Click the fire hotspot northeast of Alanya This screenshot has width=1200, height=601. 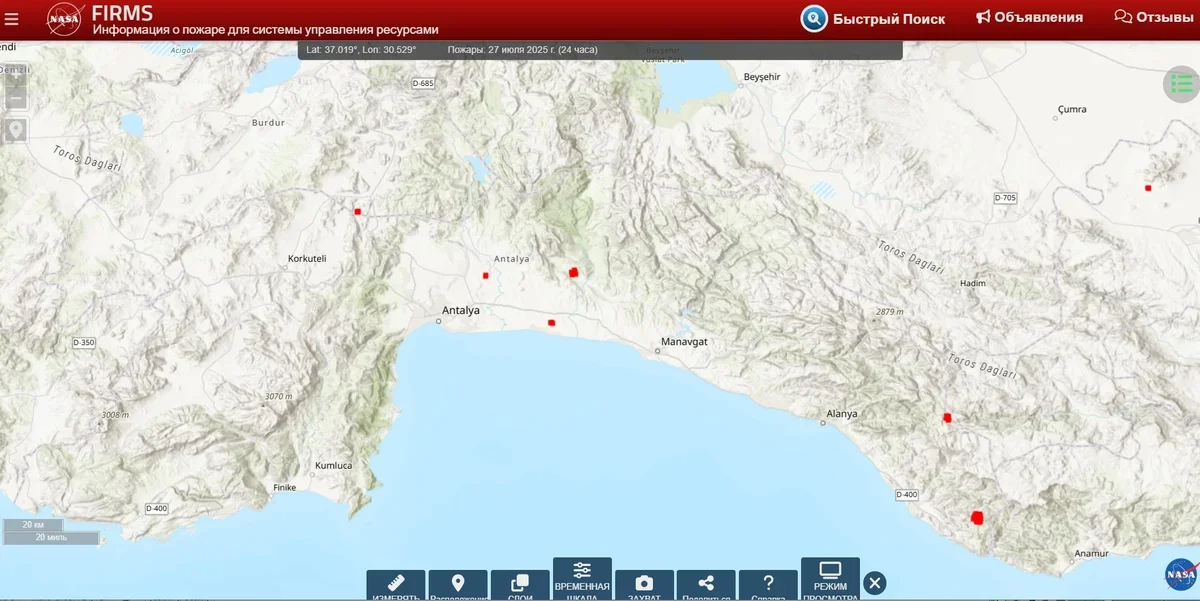[x=947, y=417]
